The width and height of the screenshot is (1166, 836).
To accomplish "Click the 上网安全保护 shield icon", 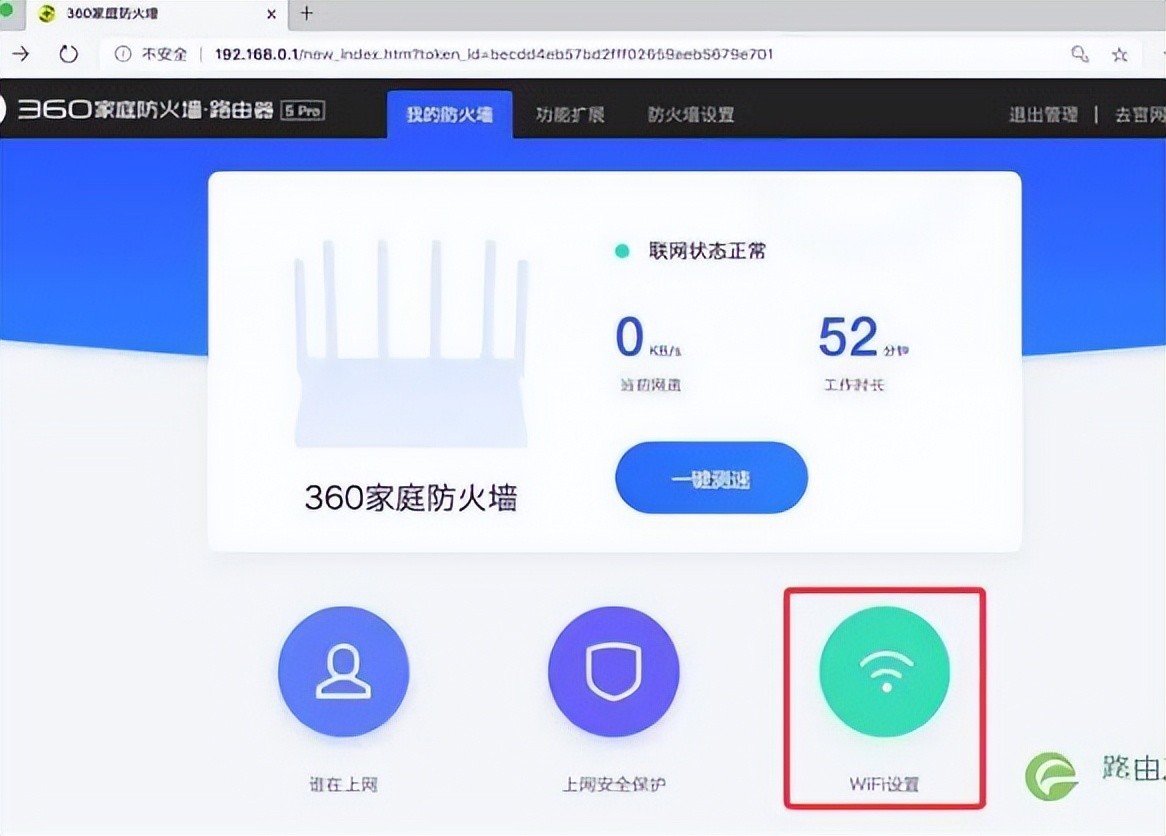I will tap(613, 671).
